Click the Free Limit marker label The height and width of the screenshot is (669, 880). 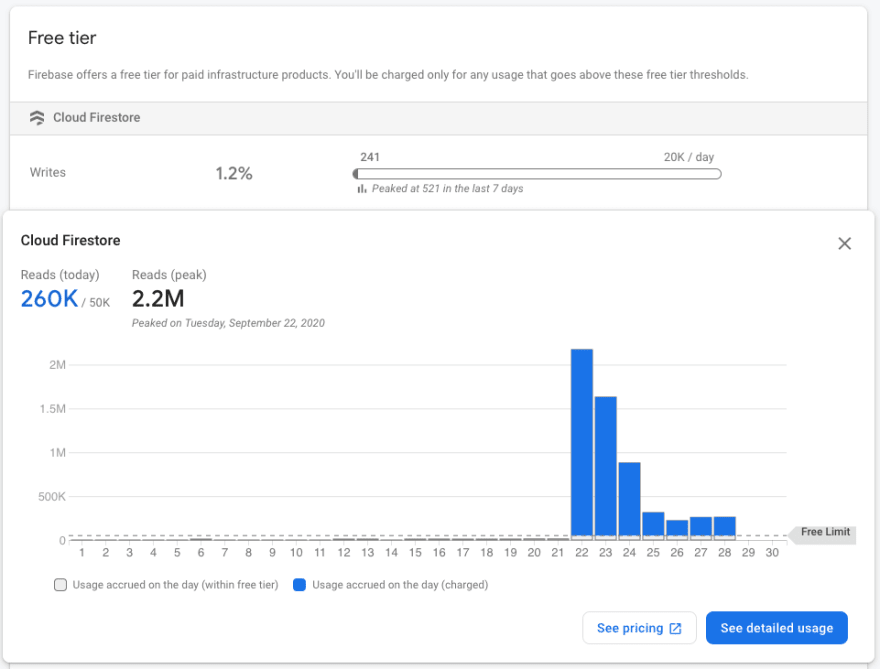click(823, 535)
